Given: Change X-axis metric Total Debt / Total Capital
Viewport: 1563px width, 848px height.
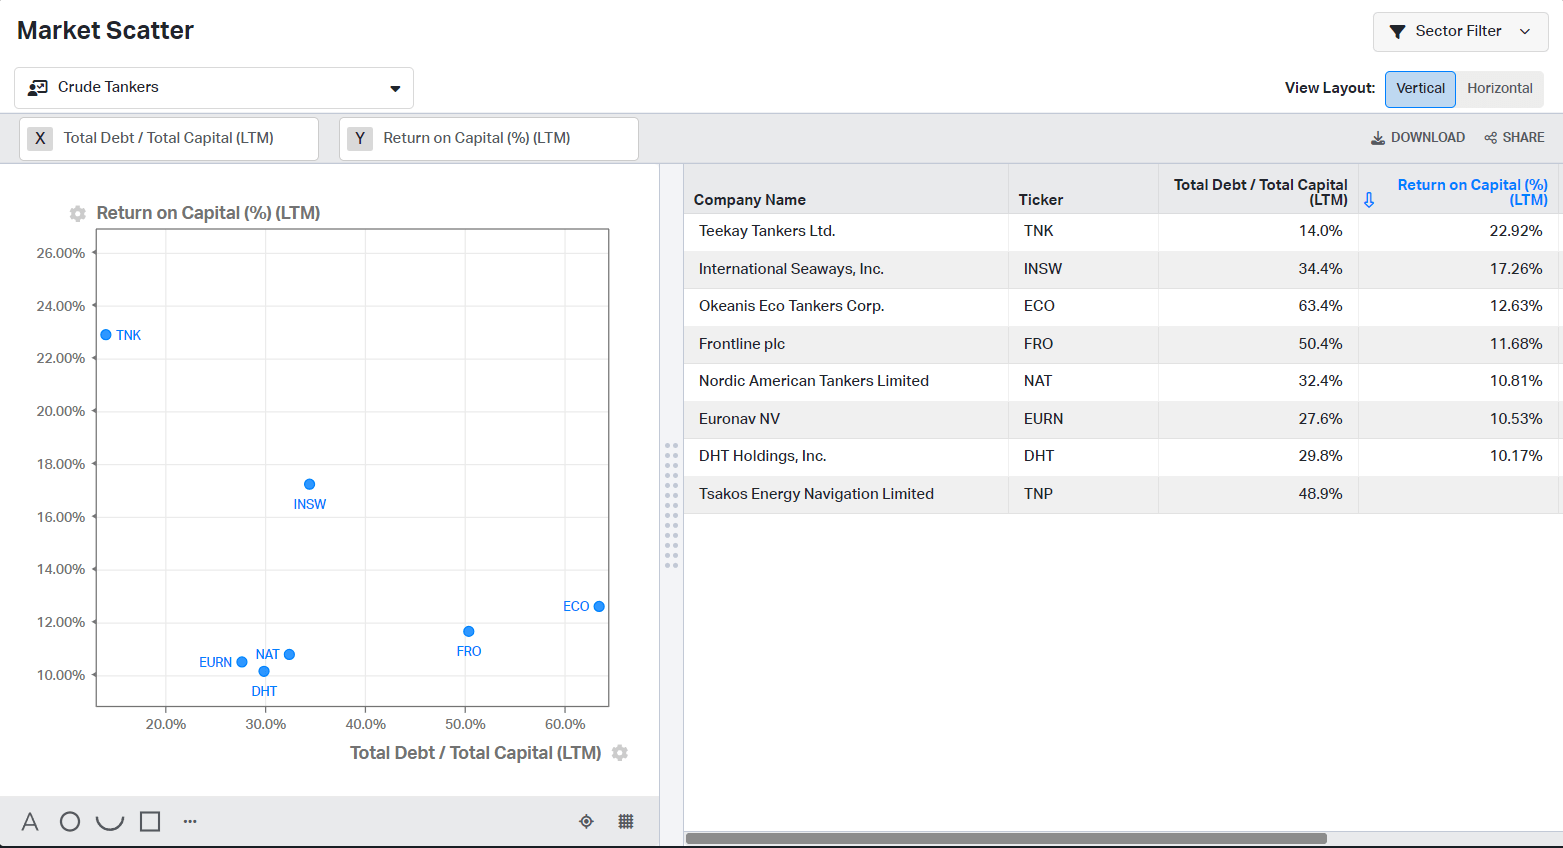Looking at the screenshot, I should 169,139.
